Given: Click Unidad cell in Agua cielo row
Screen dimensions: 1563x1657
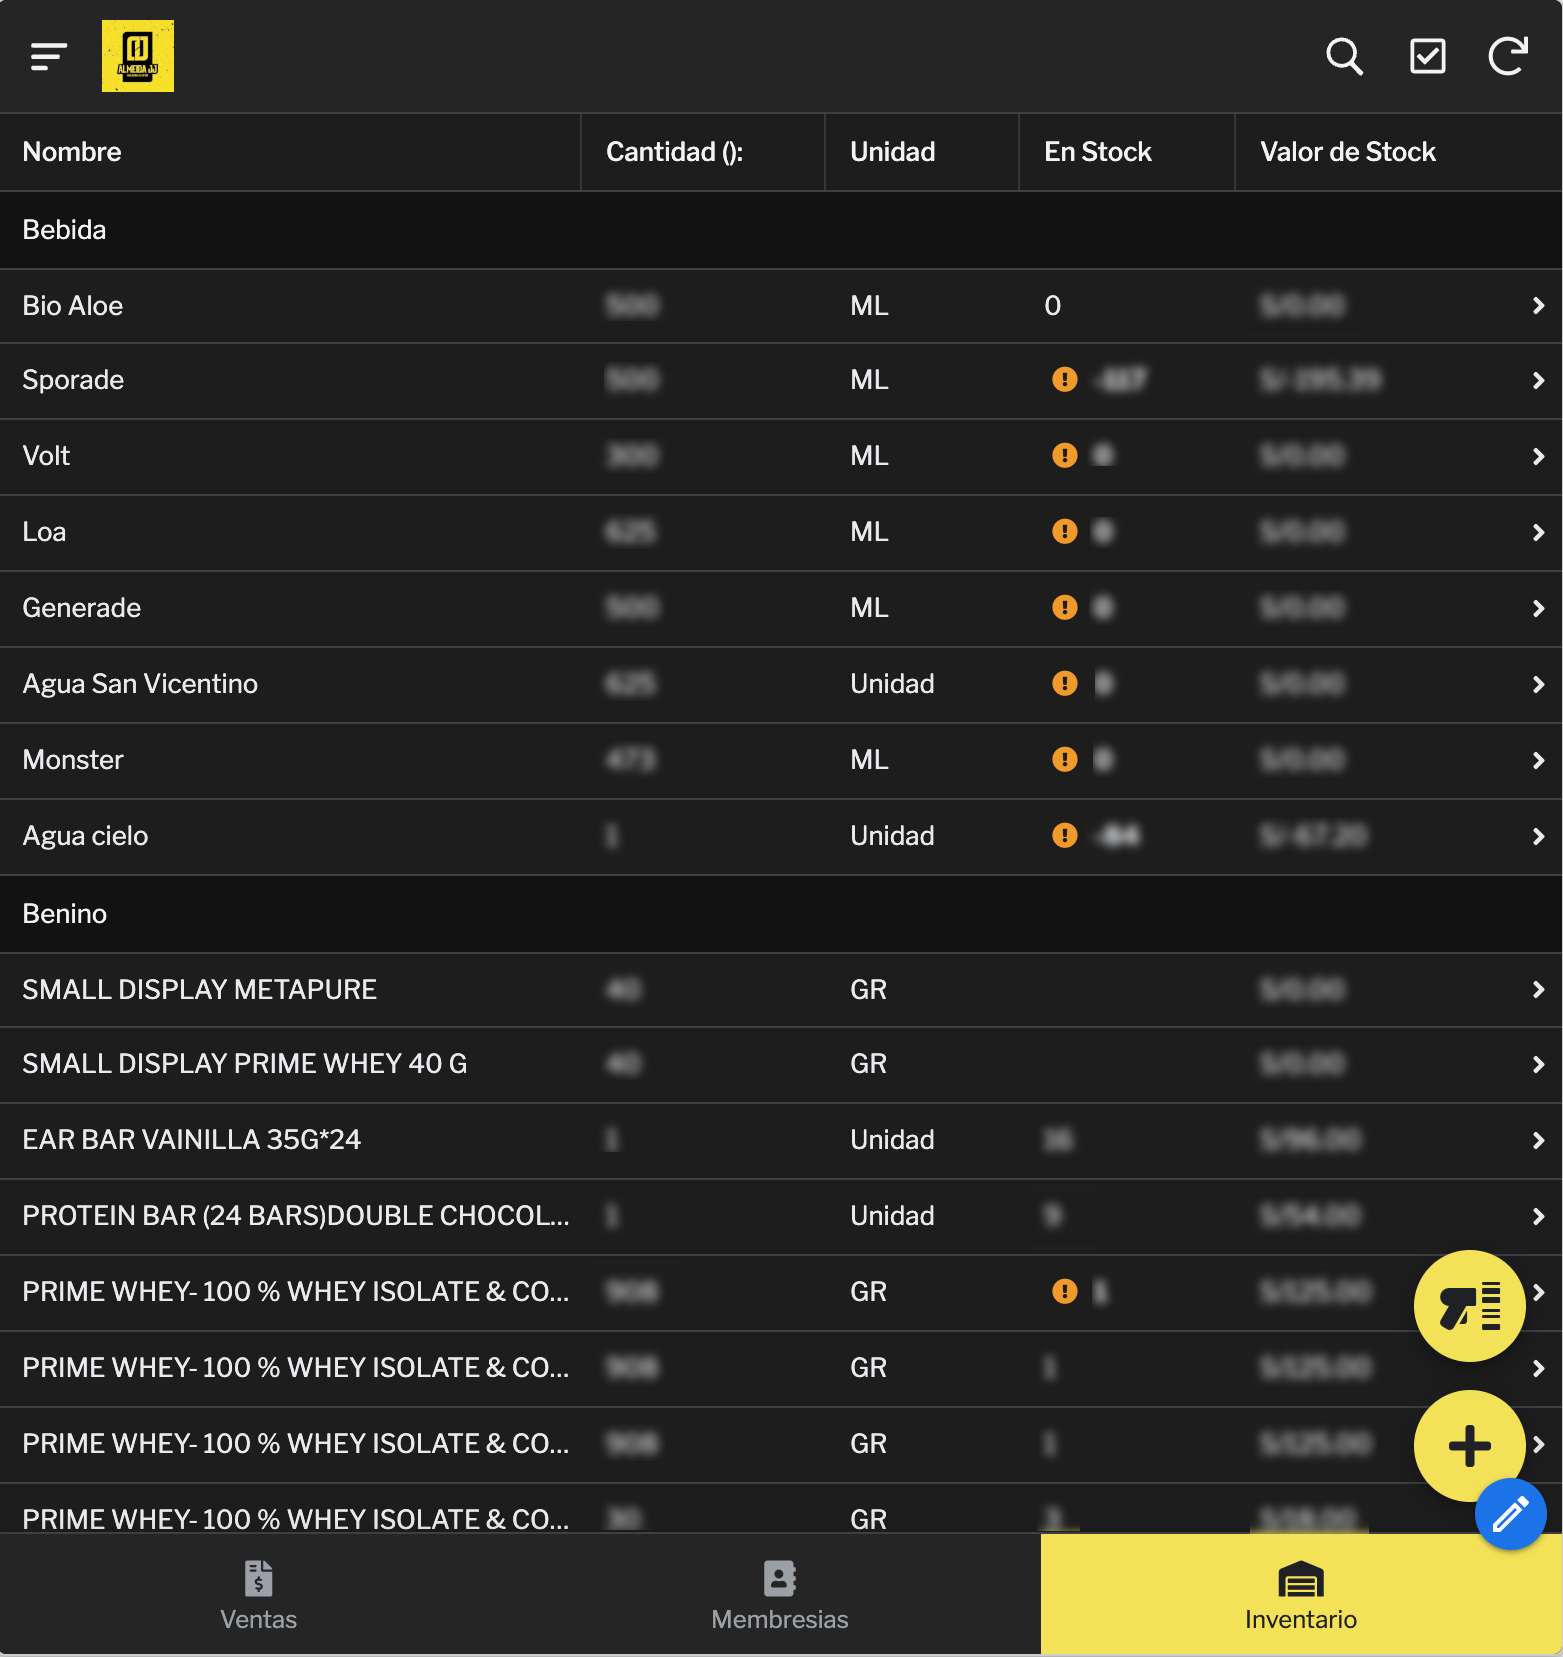Looking at the screenshot, I should [892, 836].
